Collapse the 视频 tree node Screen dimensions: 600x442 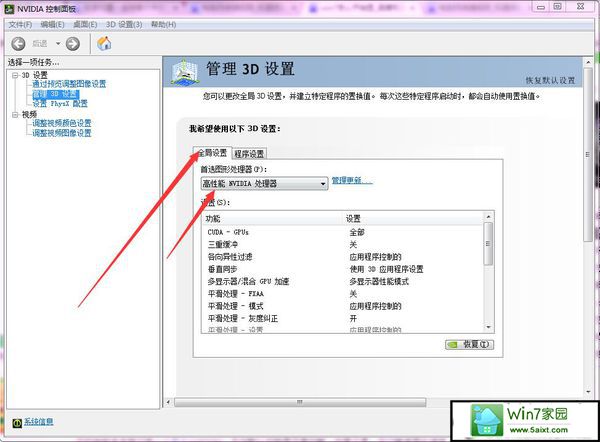tap(15, 114)
